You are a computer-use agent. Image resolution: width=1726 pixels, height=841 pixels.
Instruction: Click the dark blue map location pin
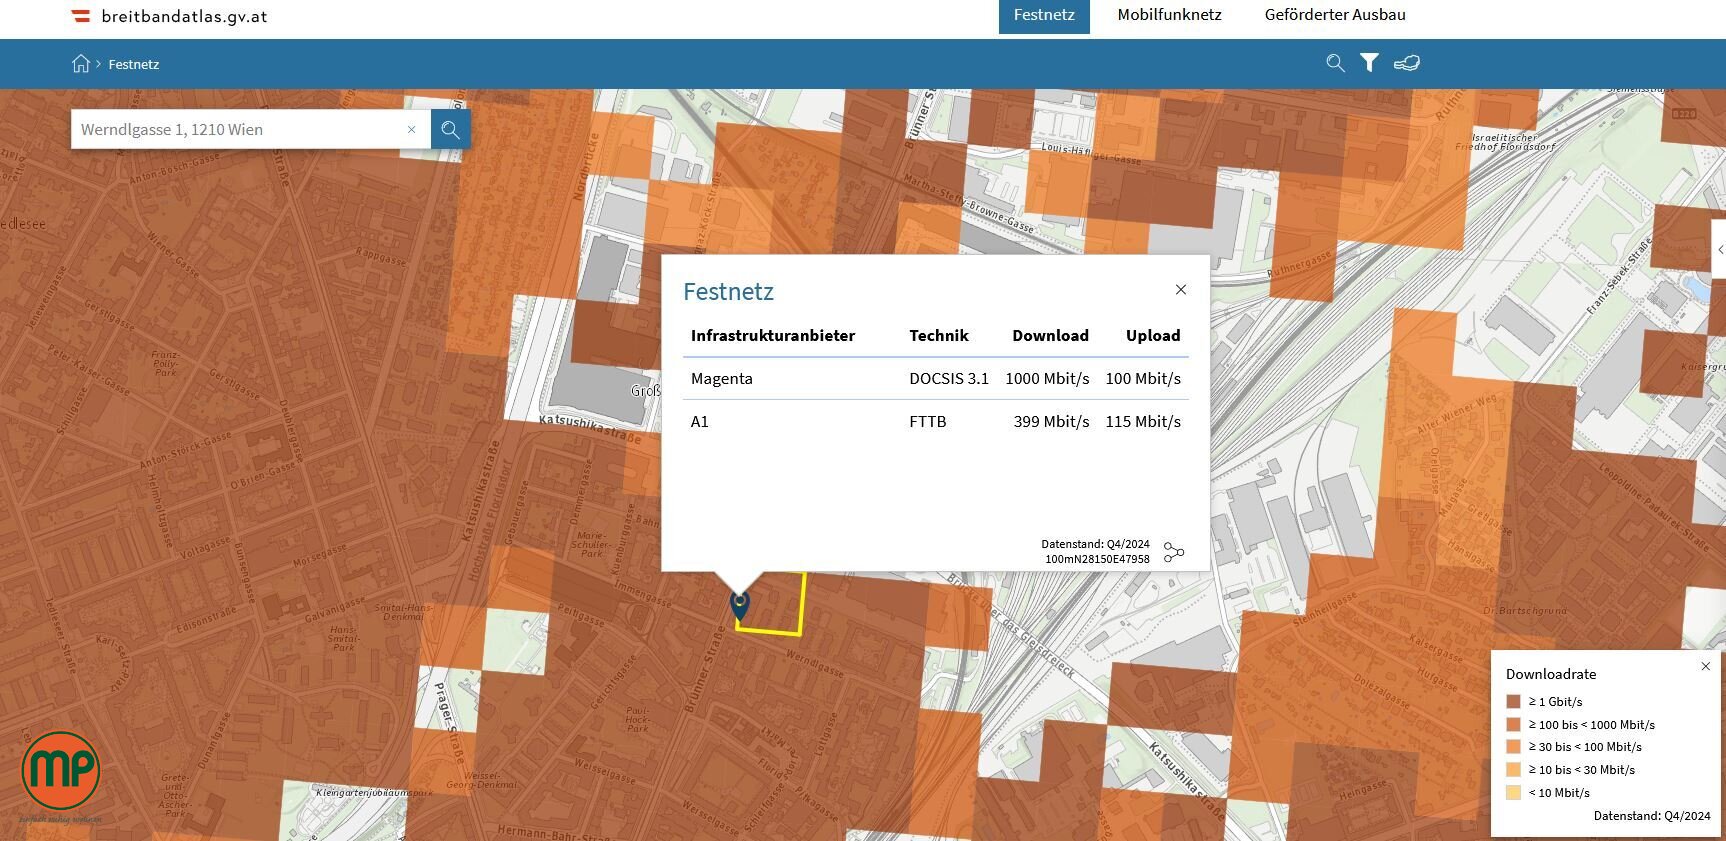point(740,605)
